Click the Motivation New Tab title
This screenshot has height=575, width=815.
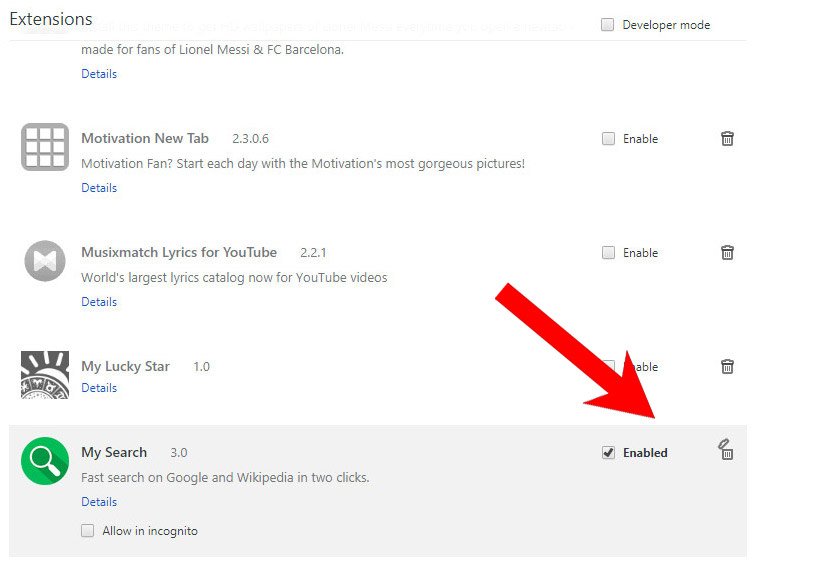point(145,138)
